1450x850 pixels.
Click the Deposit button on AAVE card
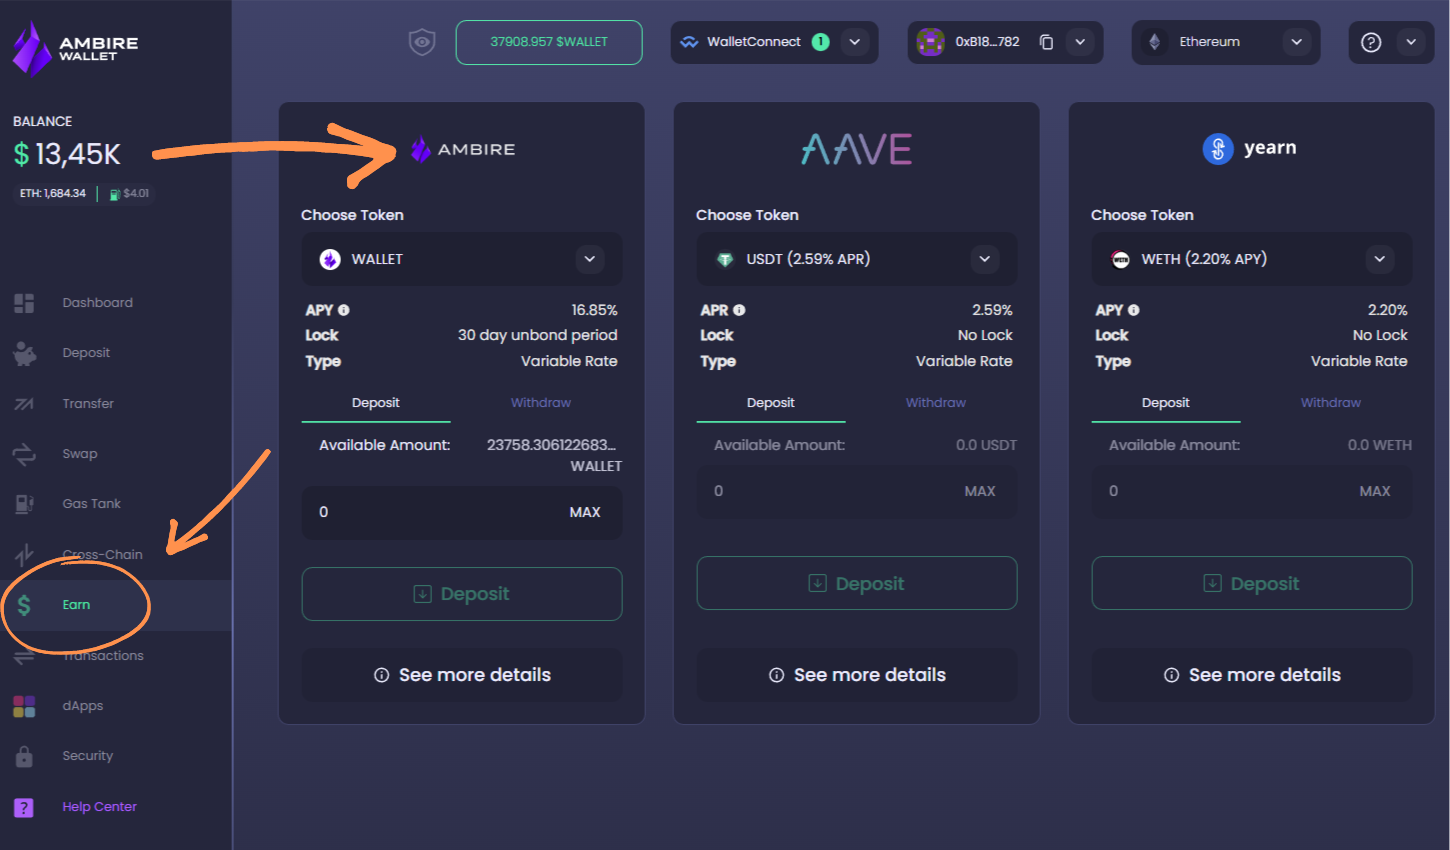(x=857, y=583)
